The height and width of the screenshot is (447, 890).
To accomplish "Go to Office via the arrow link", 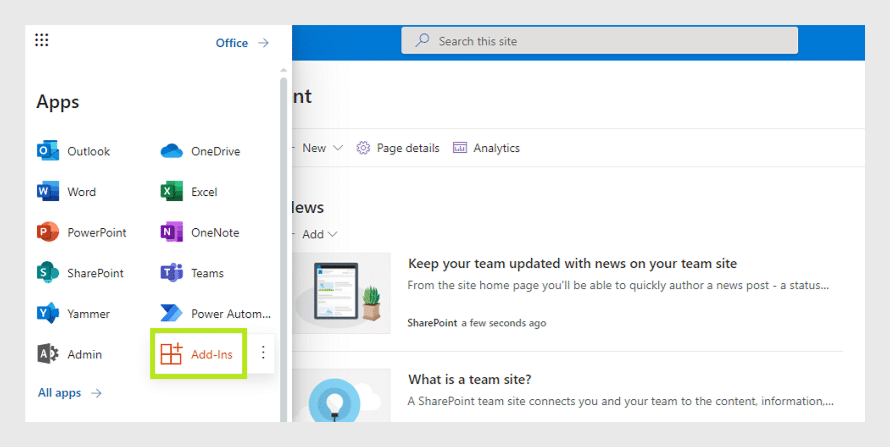I will 242,43.
